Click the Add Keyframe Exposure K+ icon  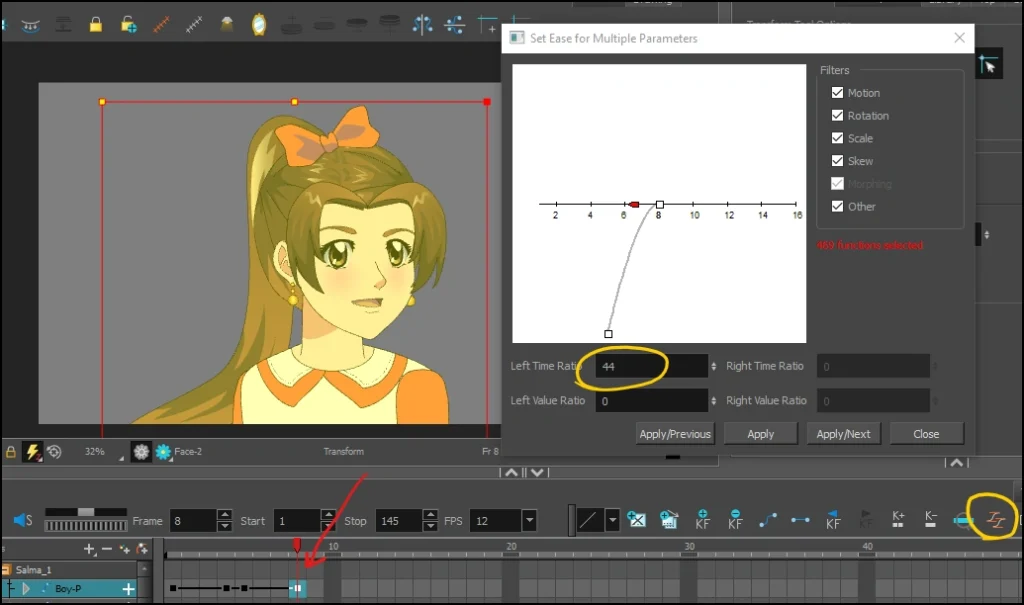click(x=898, y=520)
